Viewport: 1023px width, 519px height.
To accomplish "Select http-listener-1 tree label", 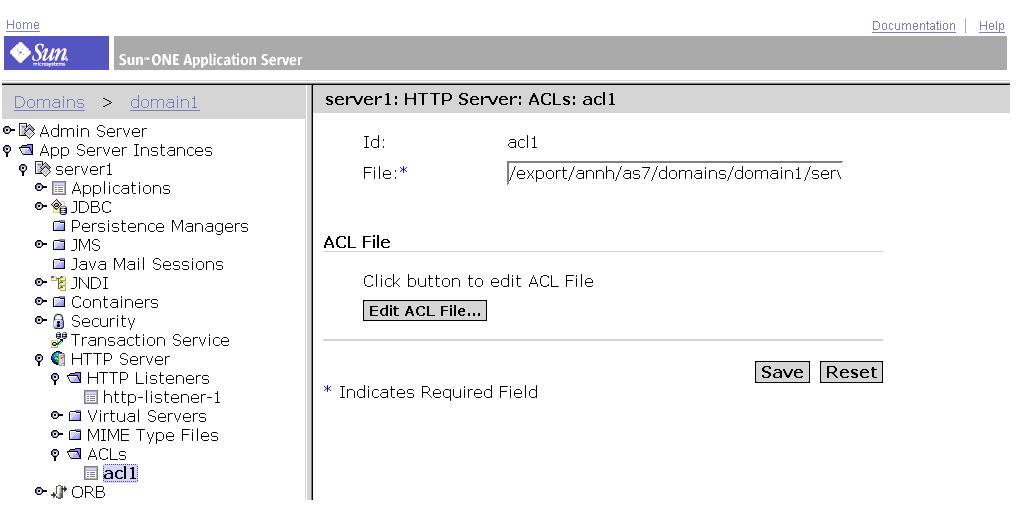I will pos(162,397).
